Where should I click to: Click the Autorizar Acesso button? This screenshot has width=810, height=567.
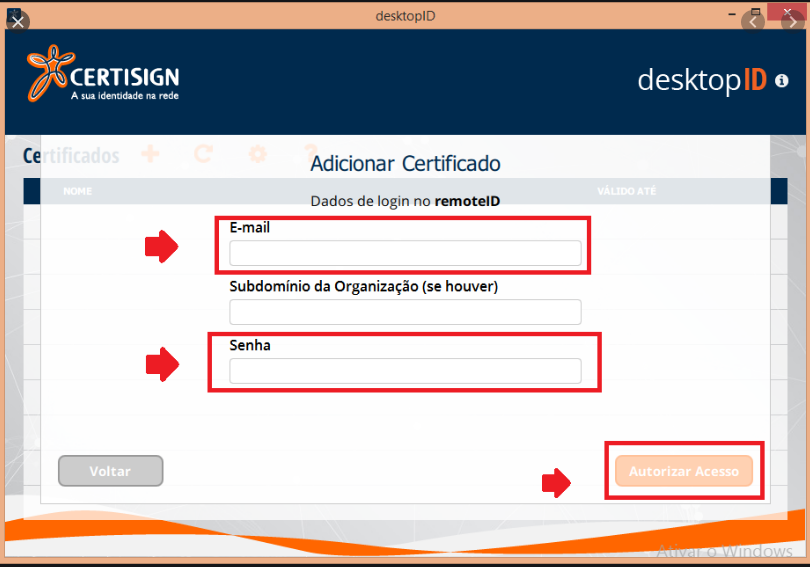(683, 471)
